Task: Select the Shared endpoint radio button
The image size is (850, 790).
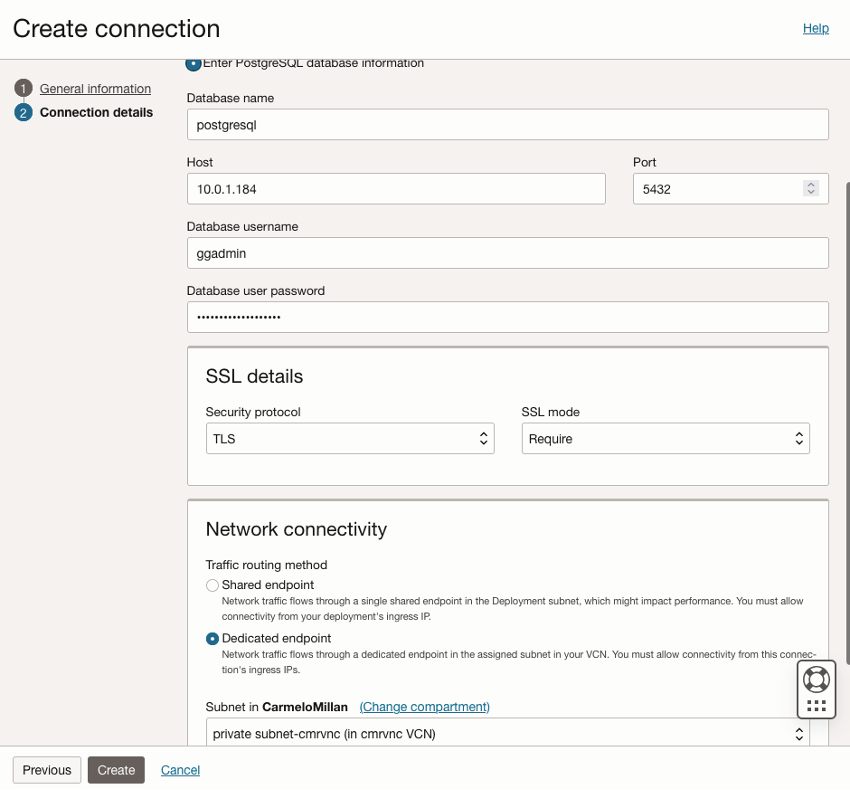Action: click(212, 585)
